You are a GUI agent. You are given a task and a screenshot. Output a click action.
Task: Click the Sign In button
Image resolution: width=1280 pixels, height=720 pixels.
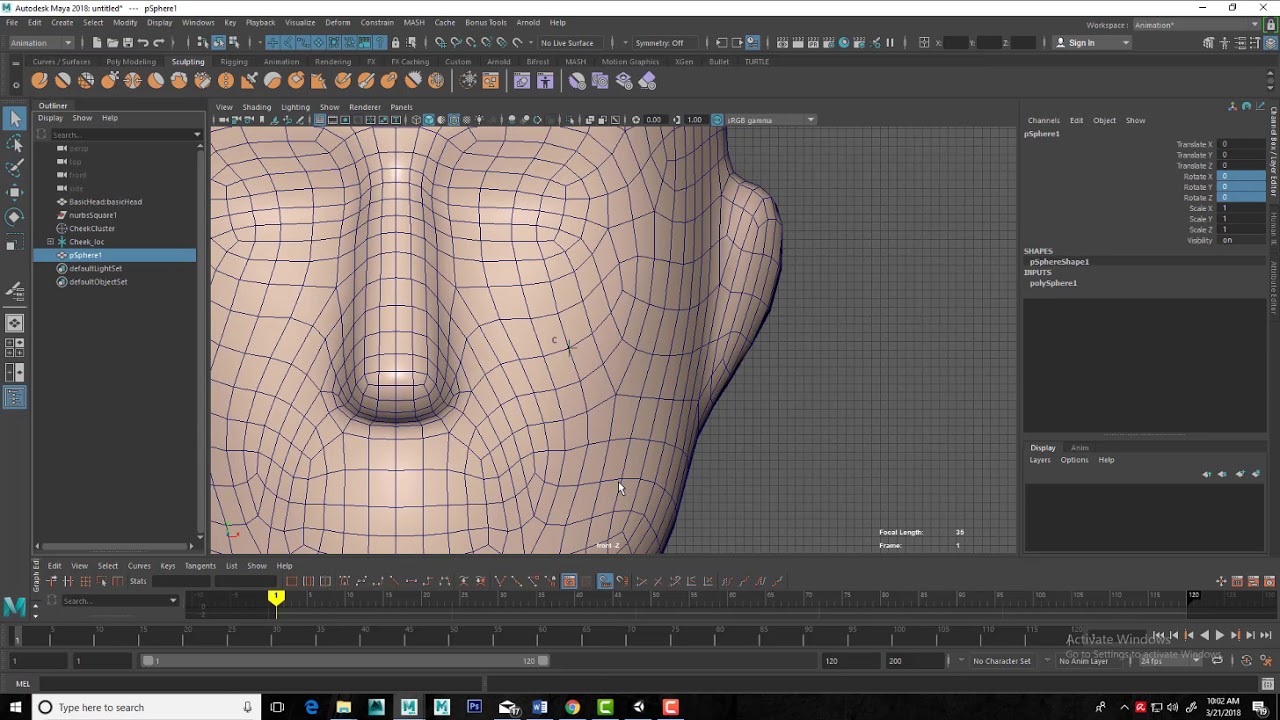[x=1081, y=43]
